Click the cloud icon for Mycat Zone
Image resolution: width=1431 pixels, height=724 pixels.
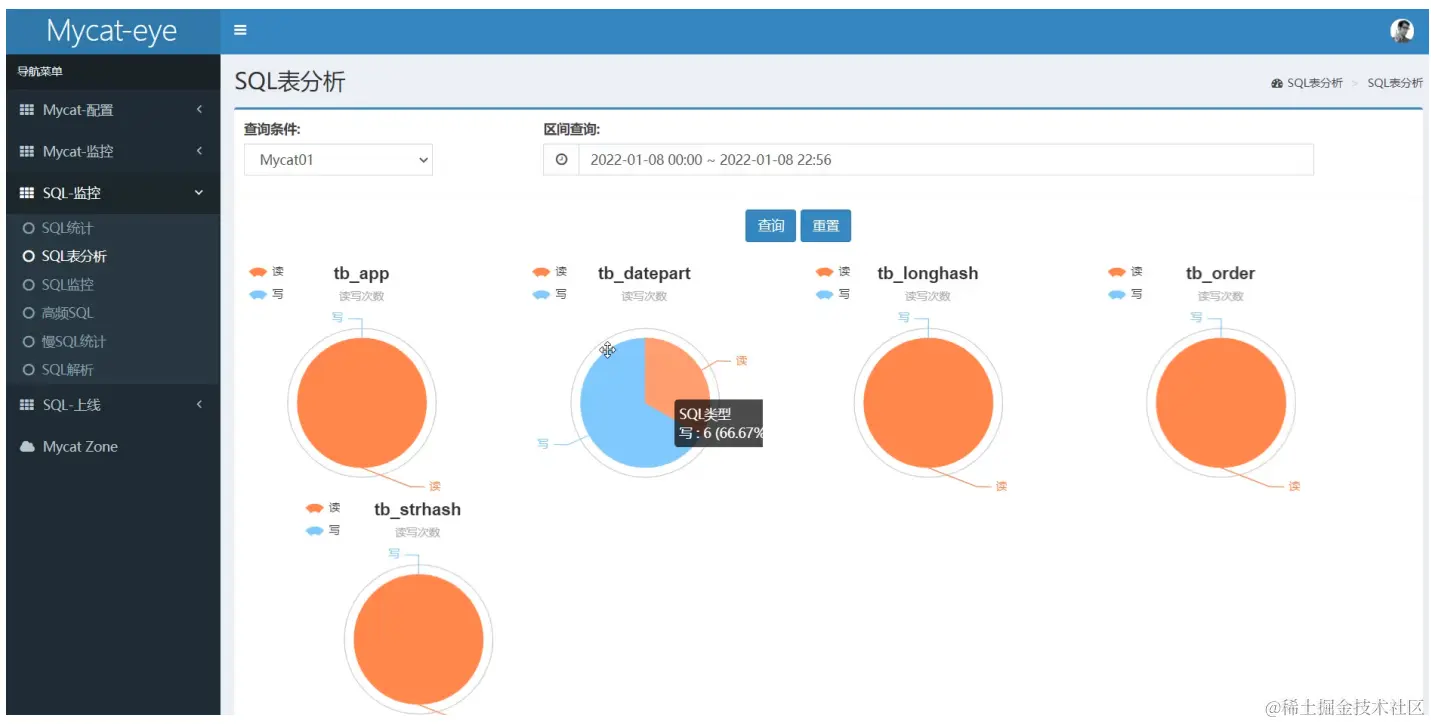[x=28, y=446]
